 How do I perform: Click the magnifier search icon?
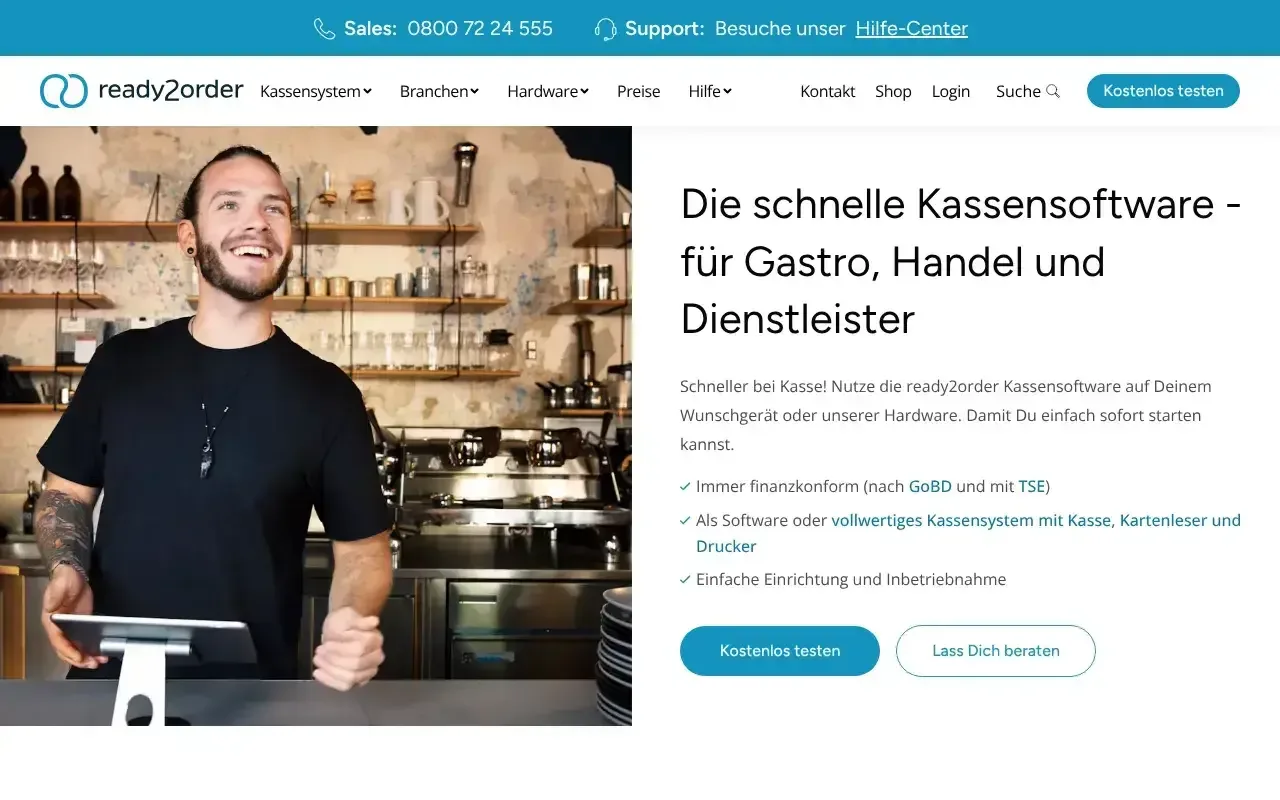point(1053,91)
